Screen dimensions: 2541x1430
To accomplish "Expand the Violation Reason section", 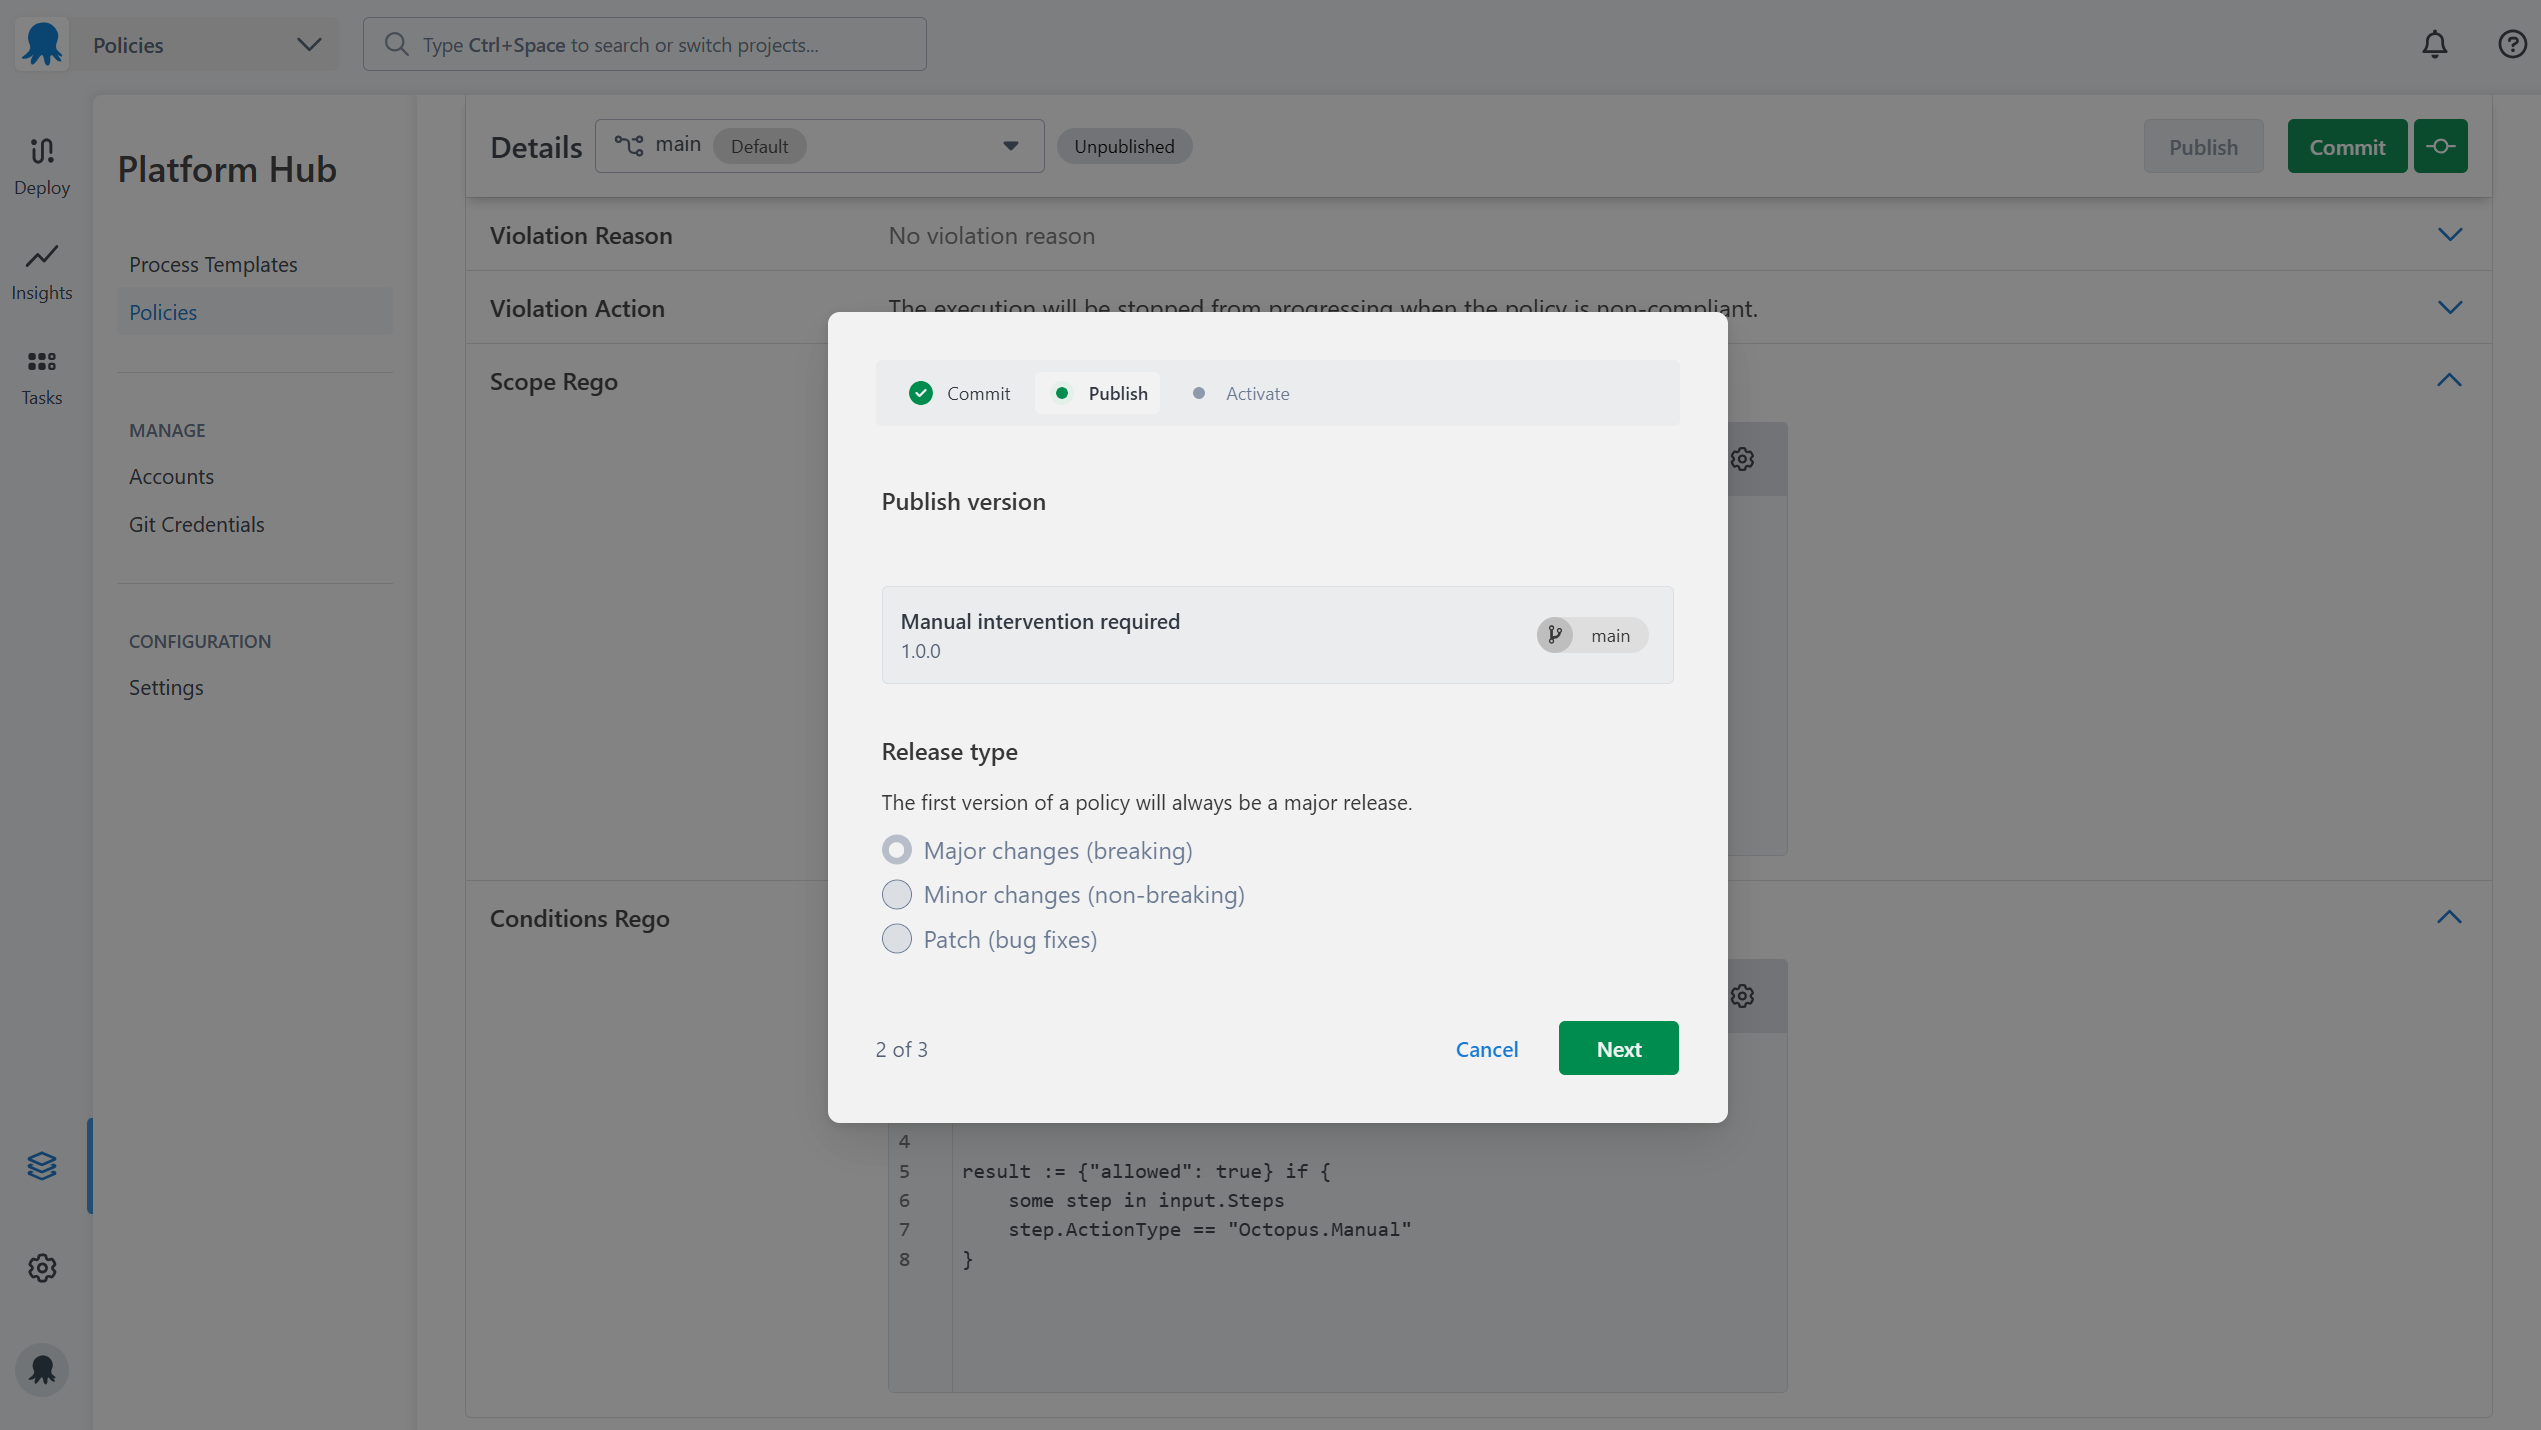I will [x=2450, y=235].
